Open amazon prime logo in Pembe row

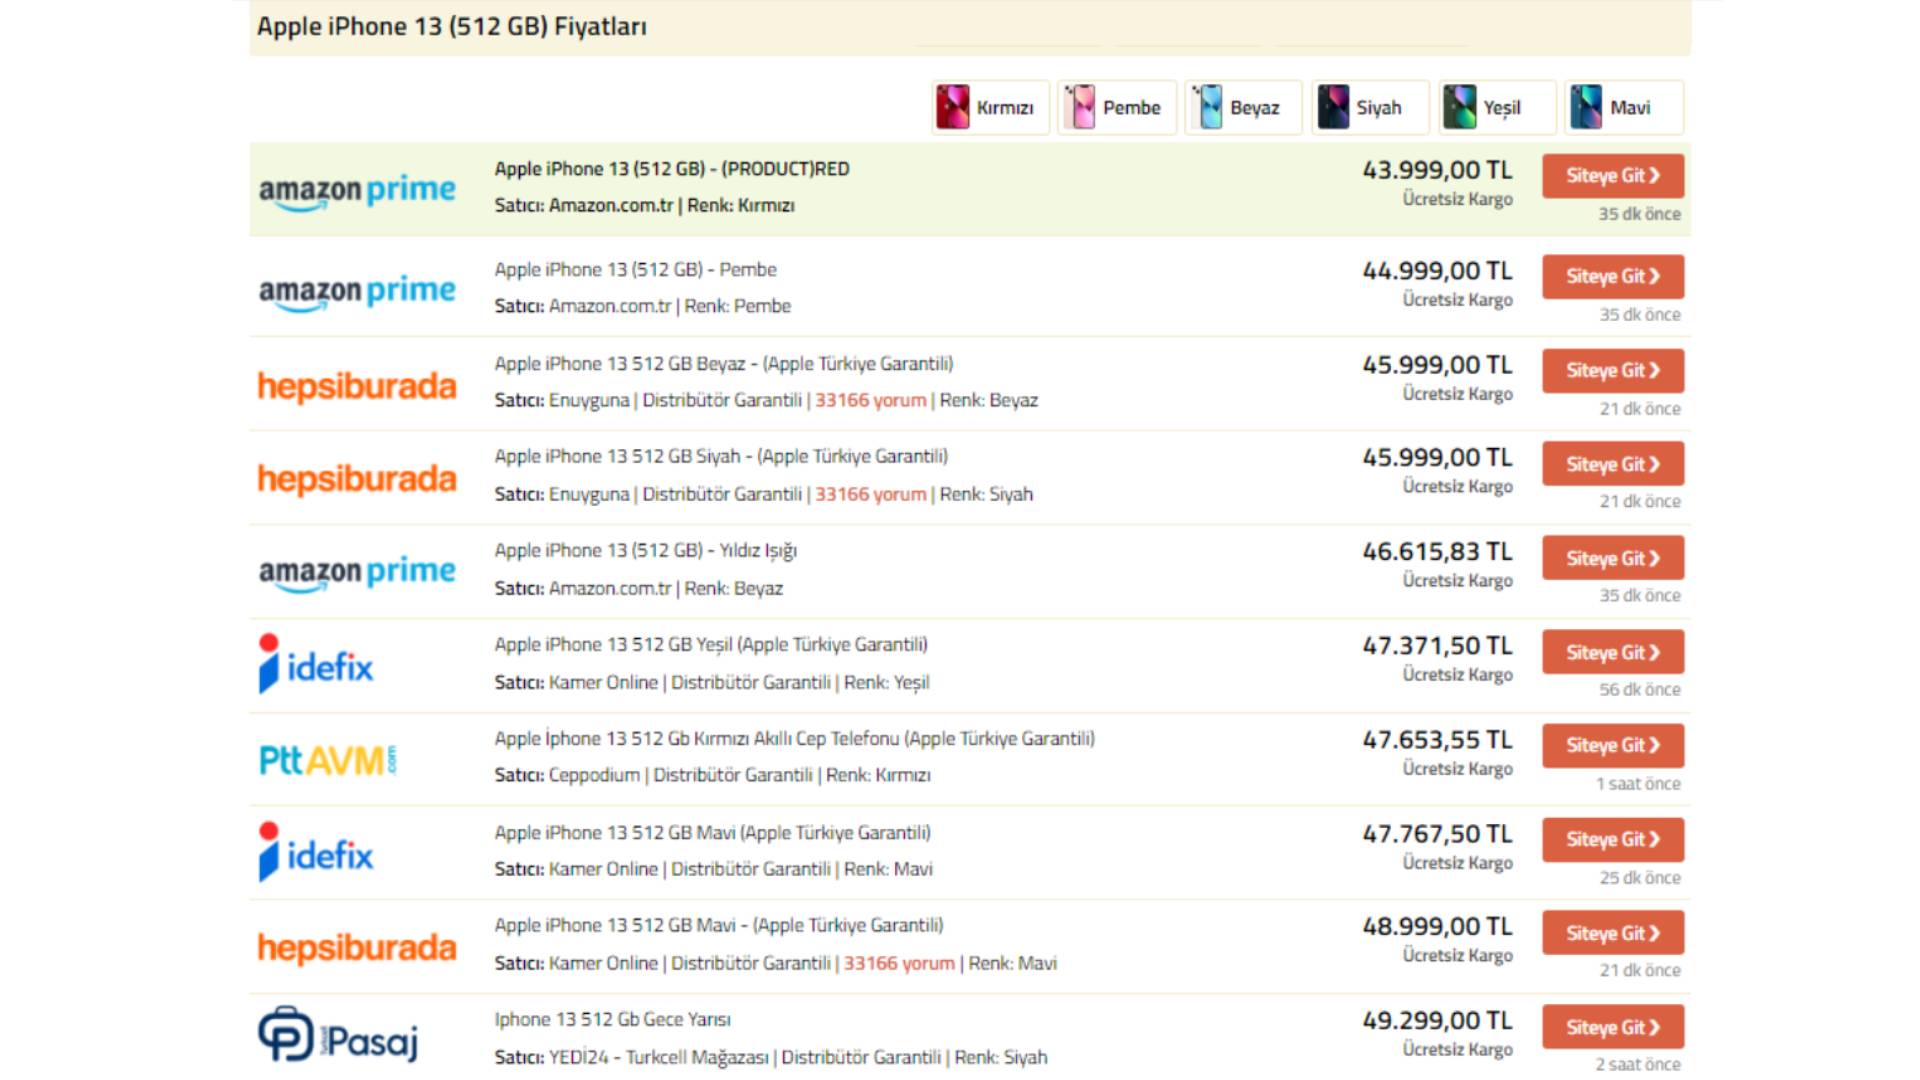357,291
